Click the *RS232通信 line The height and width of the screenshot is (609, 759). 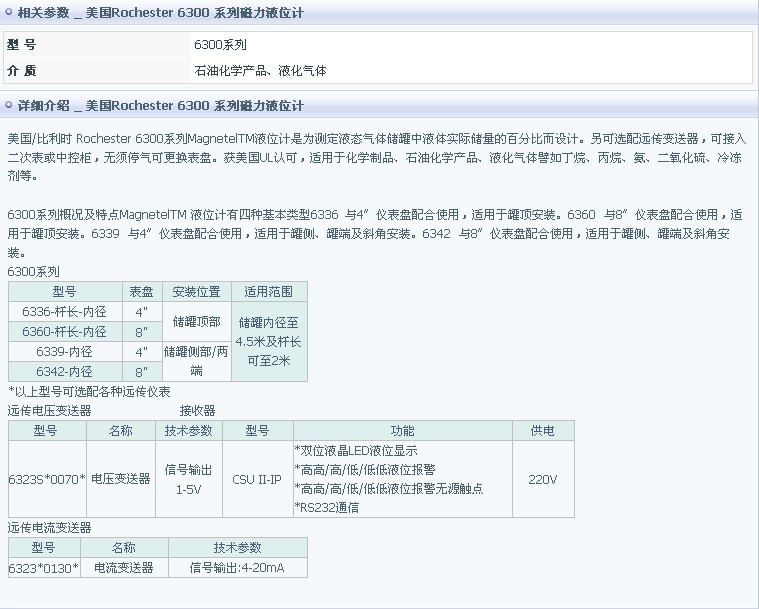pyautogui.click(x=327, y=507)
